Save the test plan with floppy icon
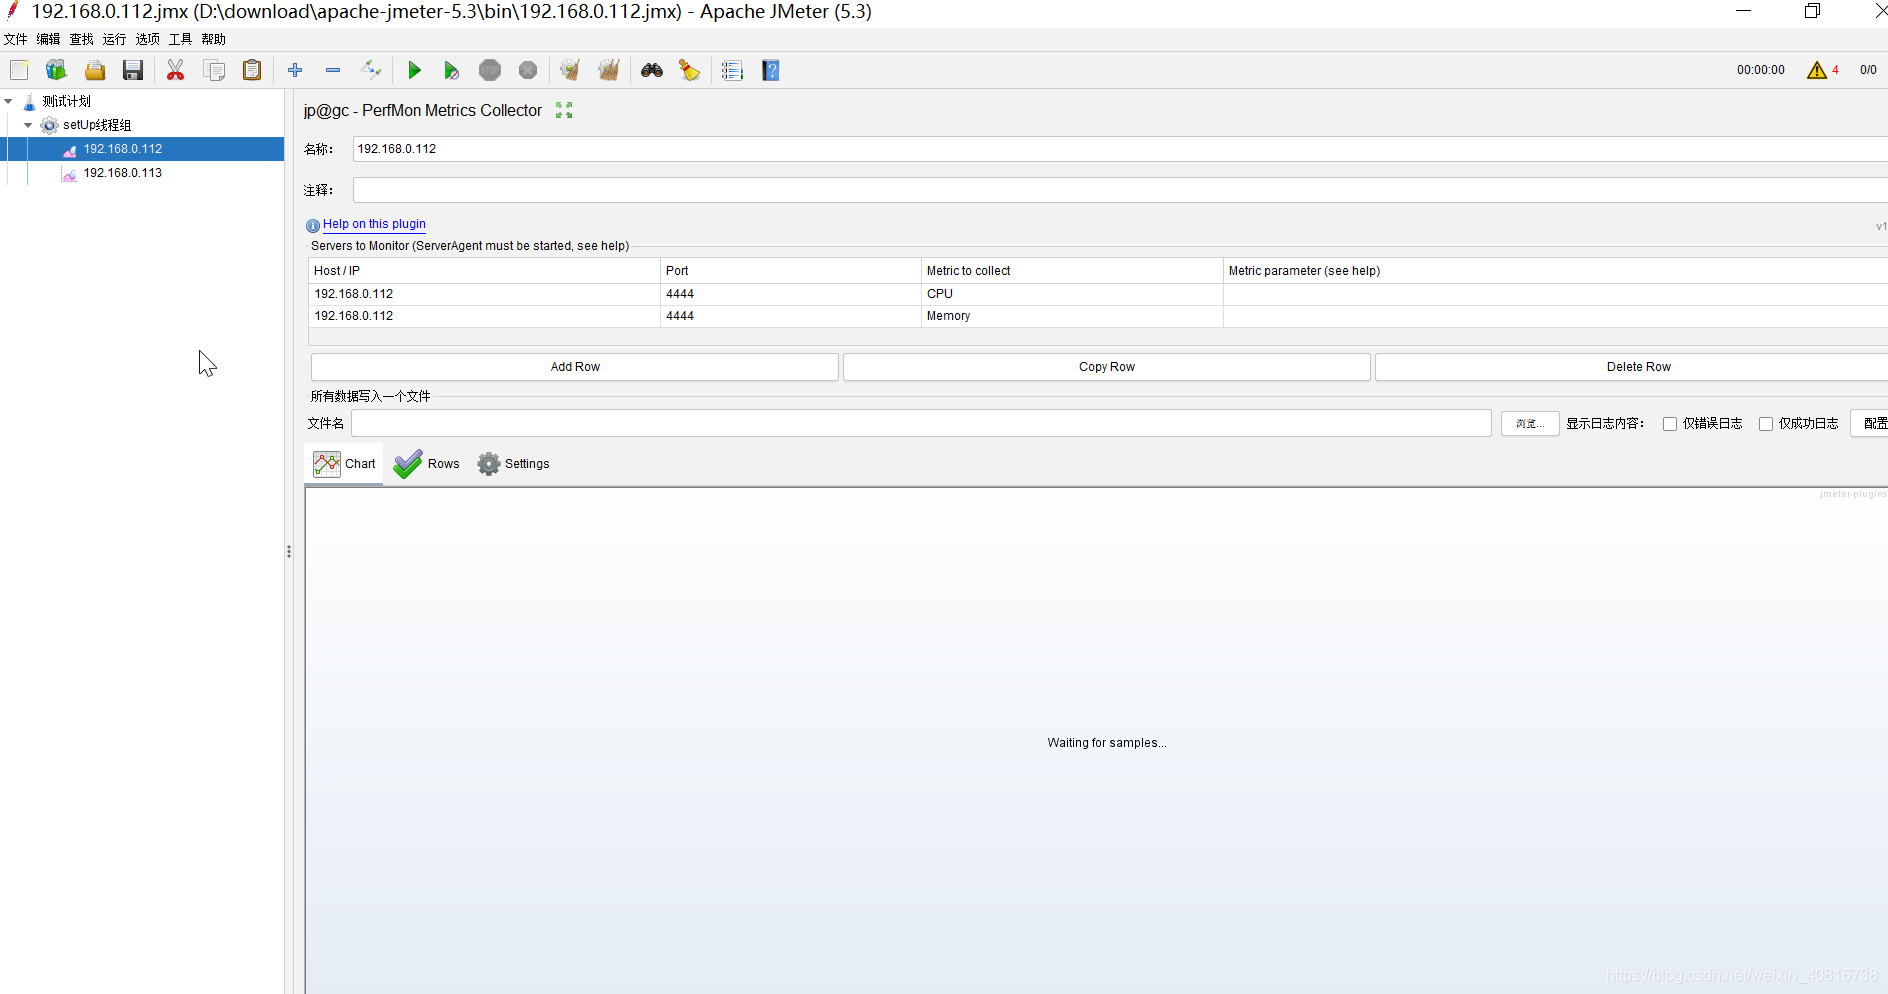The height and width of the screenshot is (994, 1888). tap(133, 70)
